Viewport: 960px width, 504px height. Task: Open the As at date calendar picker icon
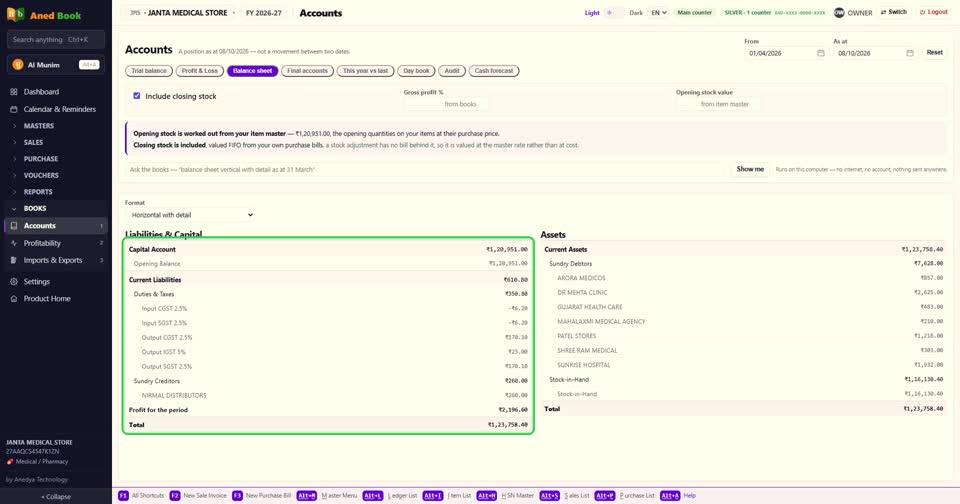coord(910,53)
